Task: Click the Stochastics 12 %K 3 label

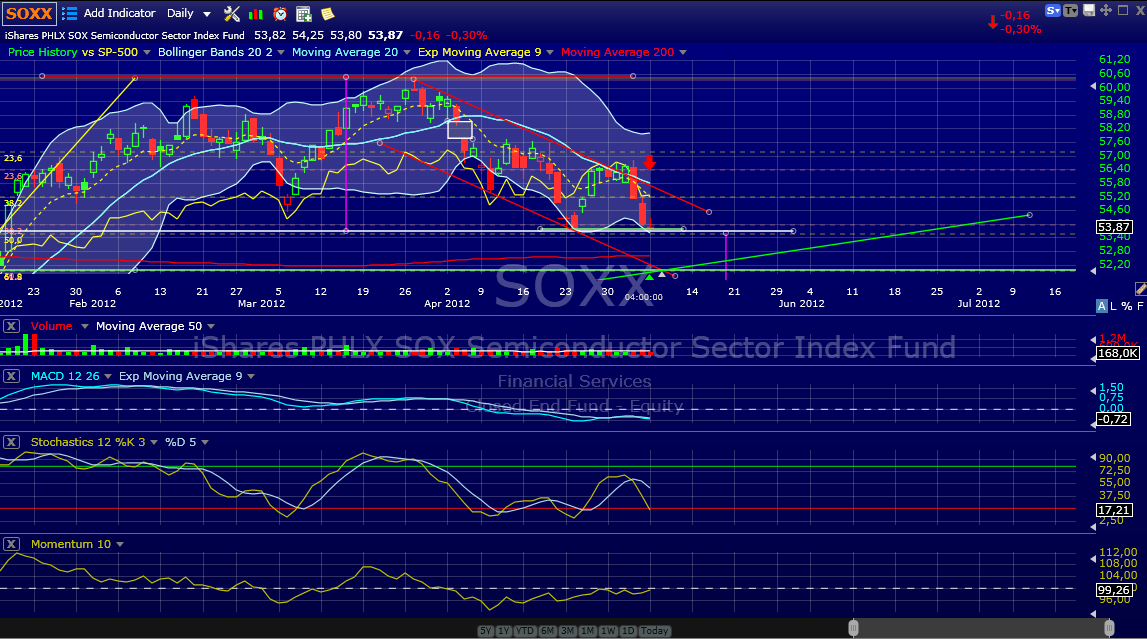Action: click(88, 442)
